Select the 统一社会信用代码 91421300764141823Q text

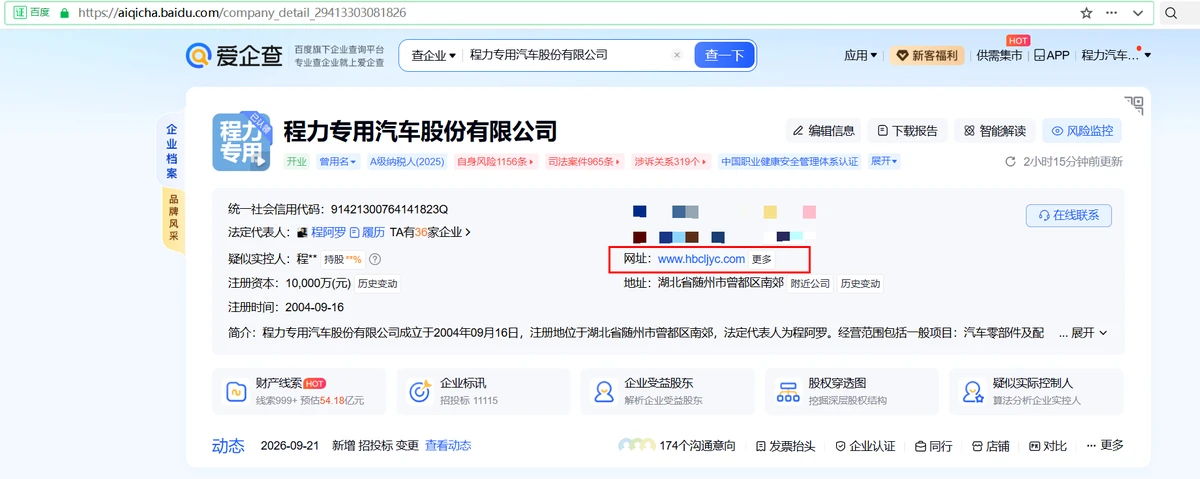(338, 209)
